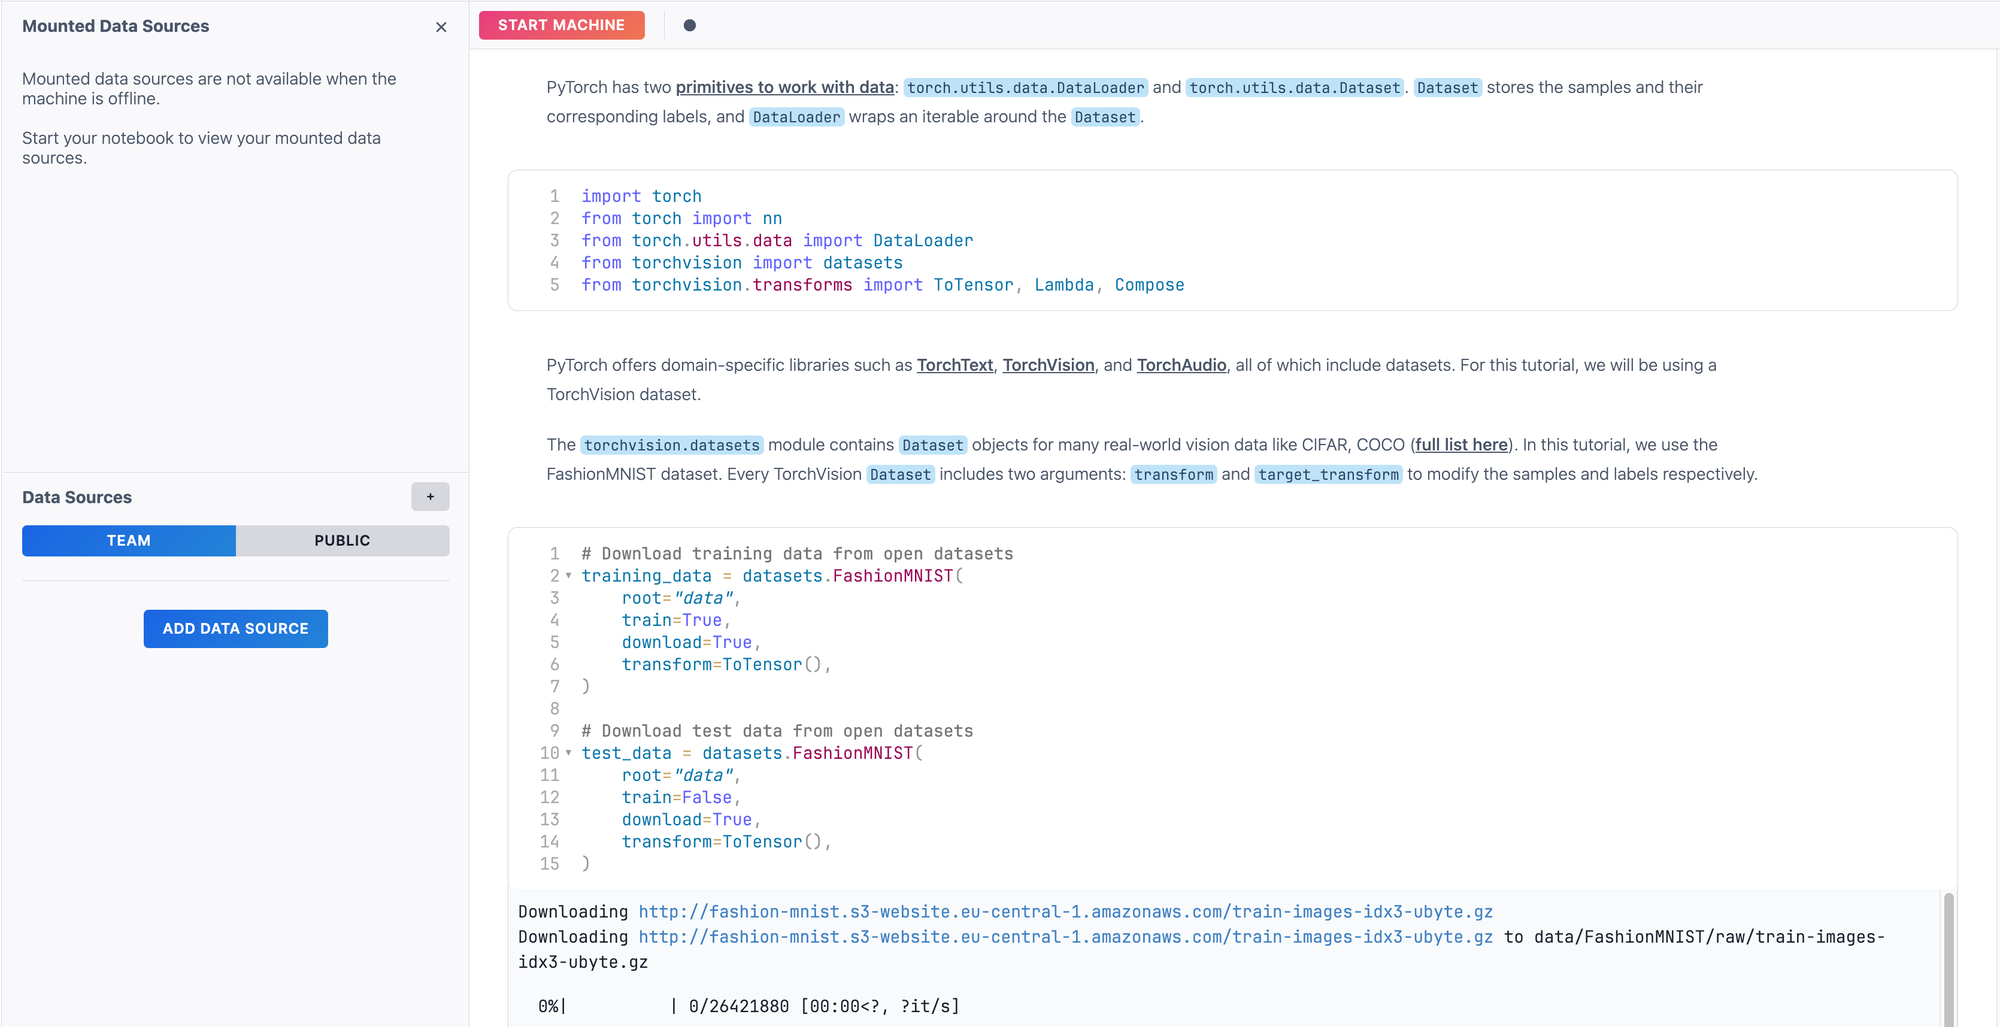Viewport: 2000px width, 1027px height.
Task: Click the 'Mounted data sources are not available' message
Action: 209,89
